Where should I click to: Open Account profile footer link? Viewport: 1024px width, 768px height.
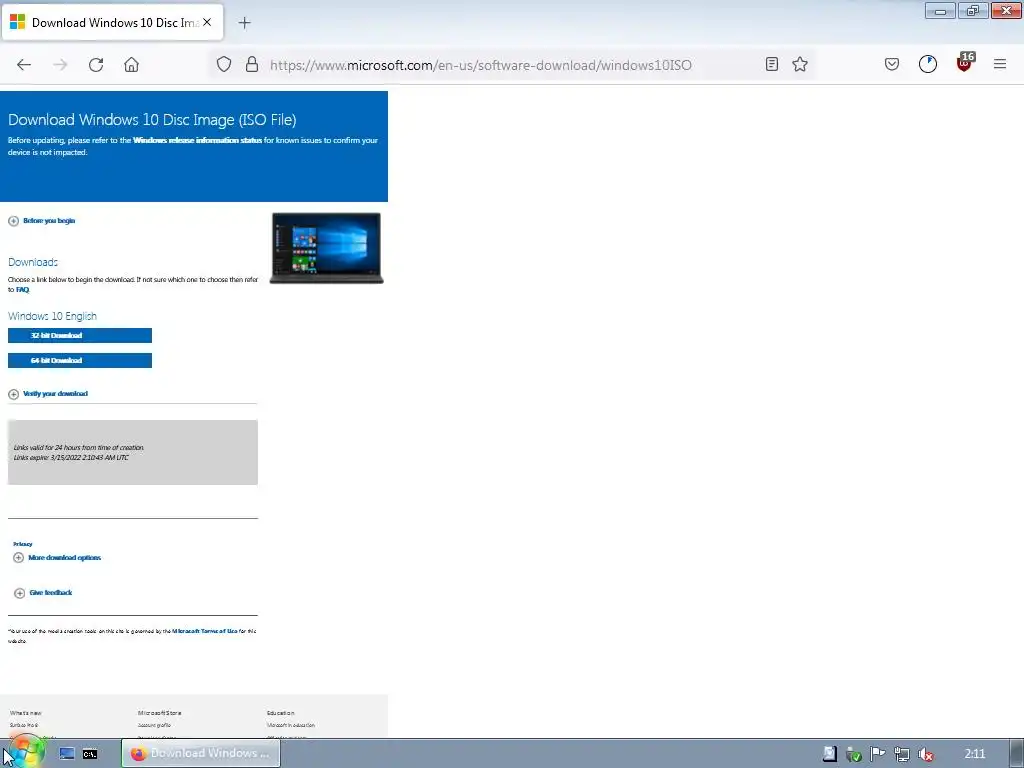pos(154,726)
